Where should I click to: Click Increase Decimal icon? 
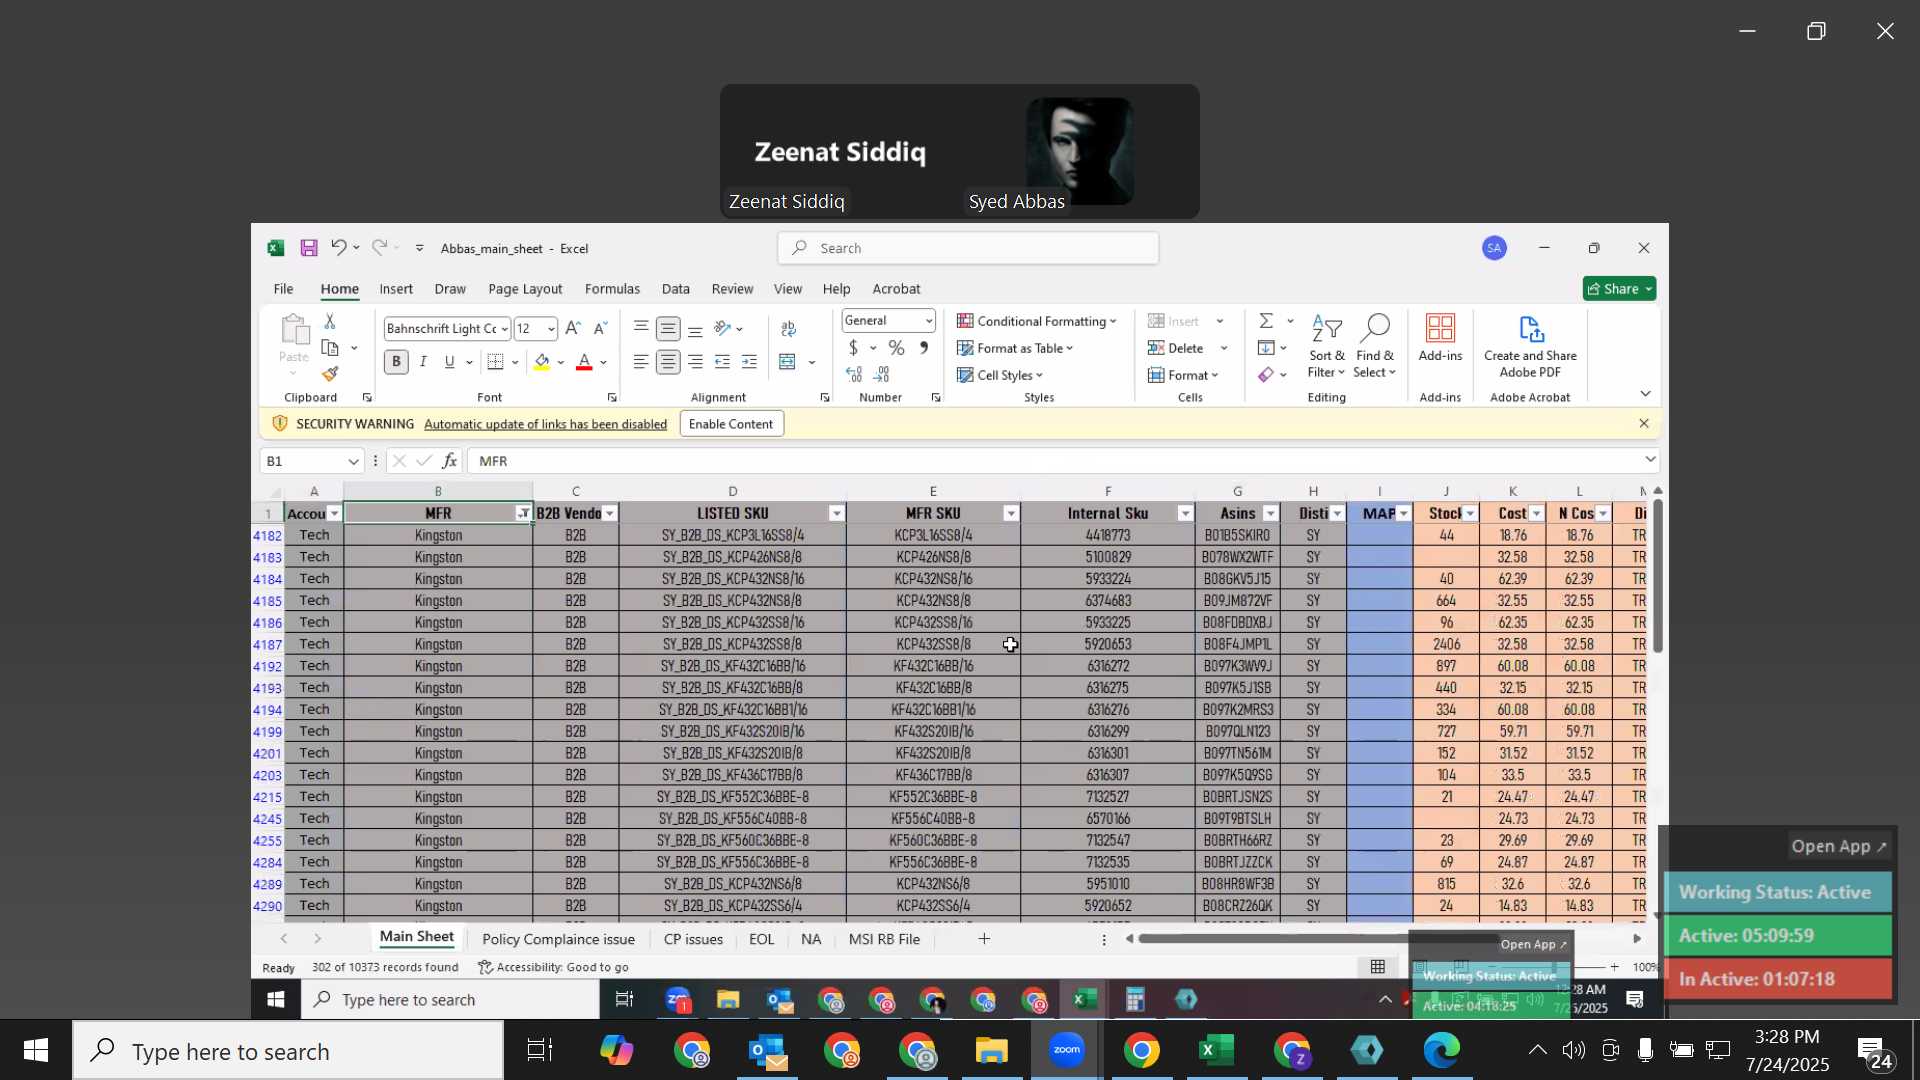pyautogui.click(x=854, y=374)
